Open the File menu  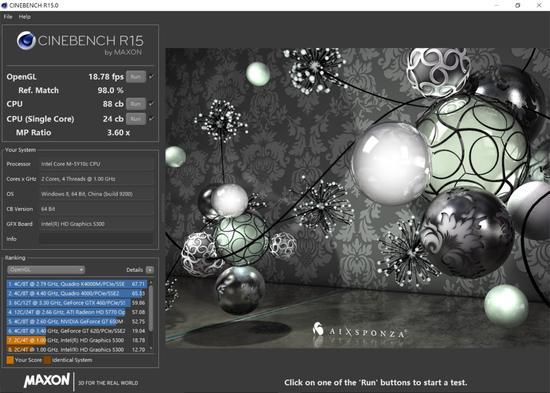tap(8, 16)
